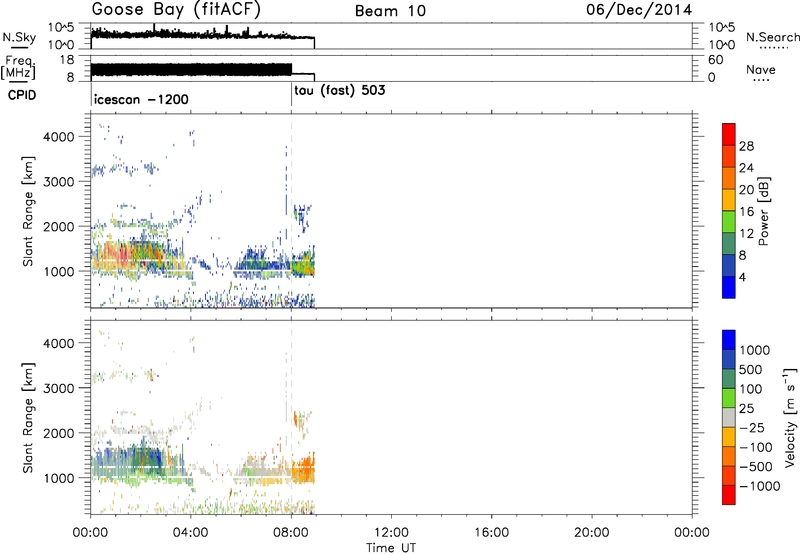Click the 'Time UT' axis title
This screenshot has height=554, width=800.
coord(391,548)
